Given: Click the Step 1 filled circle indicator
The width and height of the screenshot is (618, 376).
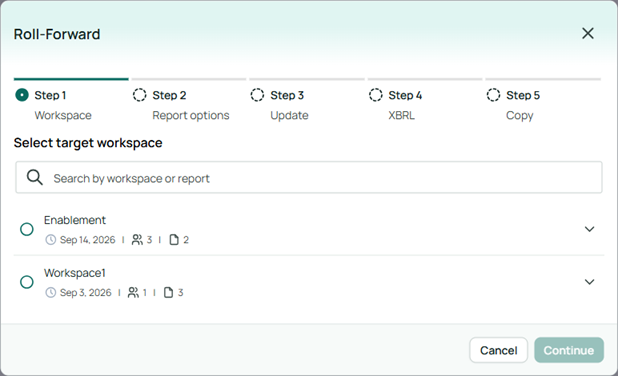Looking at the screenshot, I should click(22, 95).
